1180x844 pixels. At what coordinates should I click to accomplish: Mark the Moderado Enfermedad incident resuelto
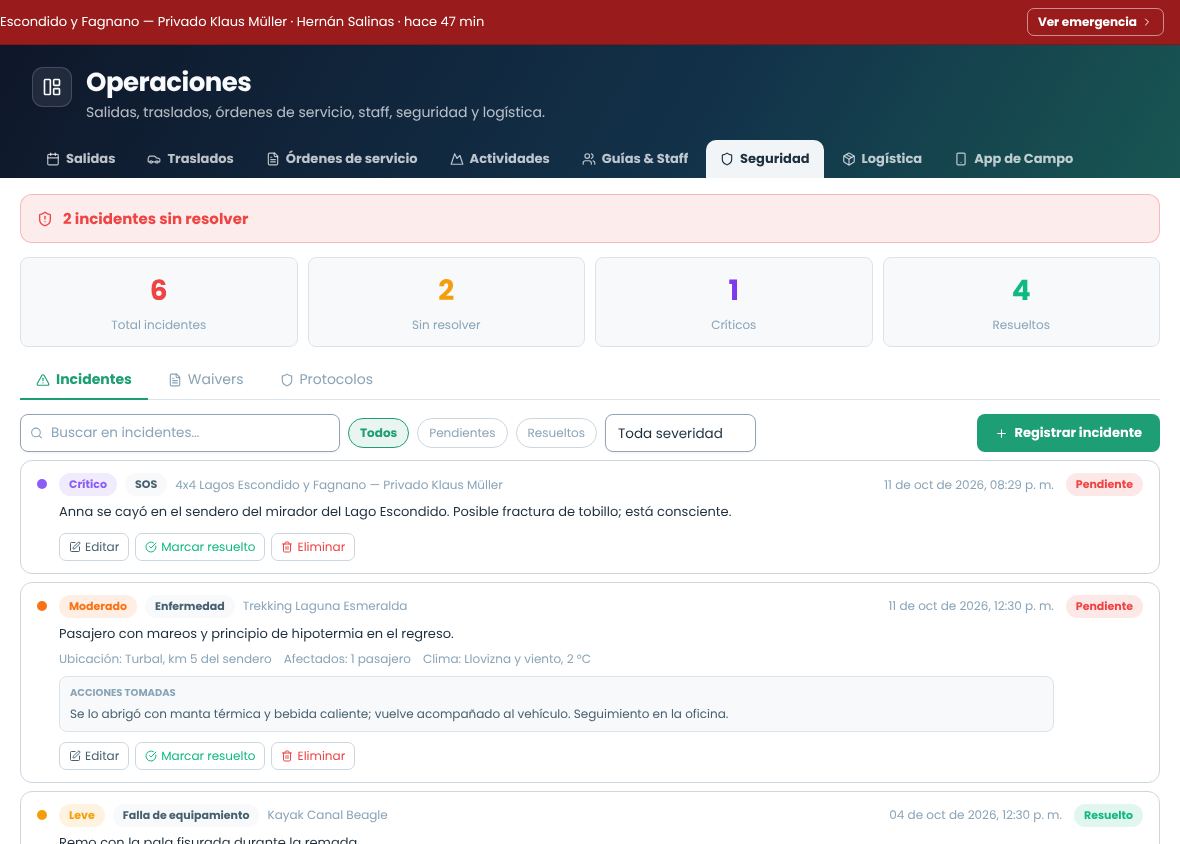point(200,756)
